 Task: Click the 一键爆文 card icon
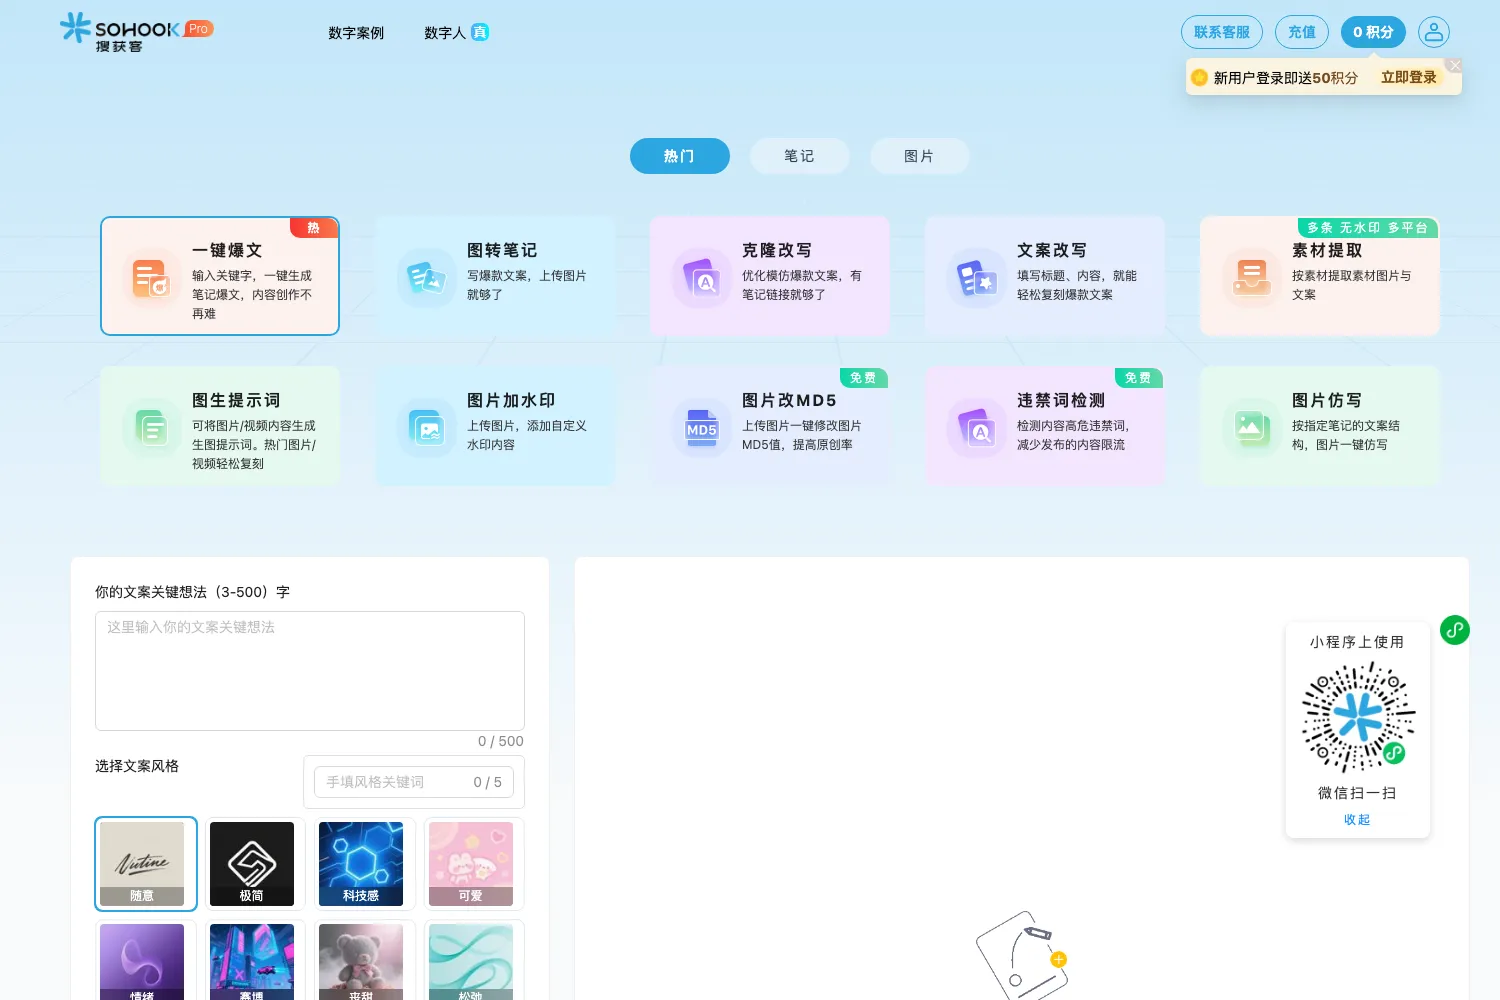(151, 277)
